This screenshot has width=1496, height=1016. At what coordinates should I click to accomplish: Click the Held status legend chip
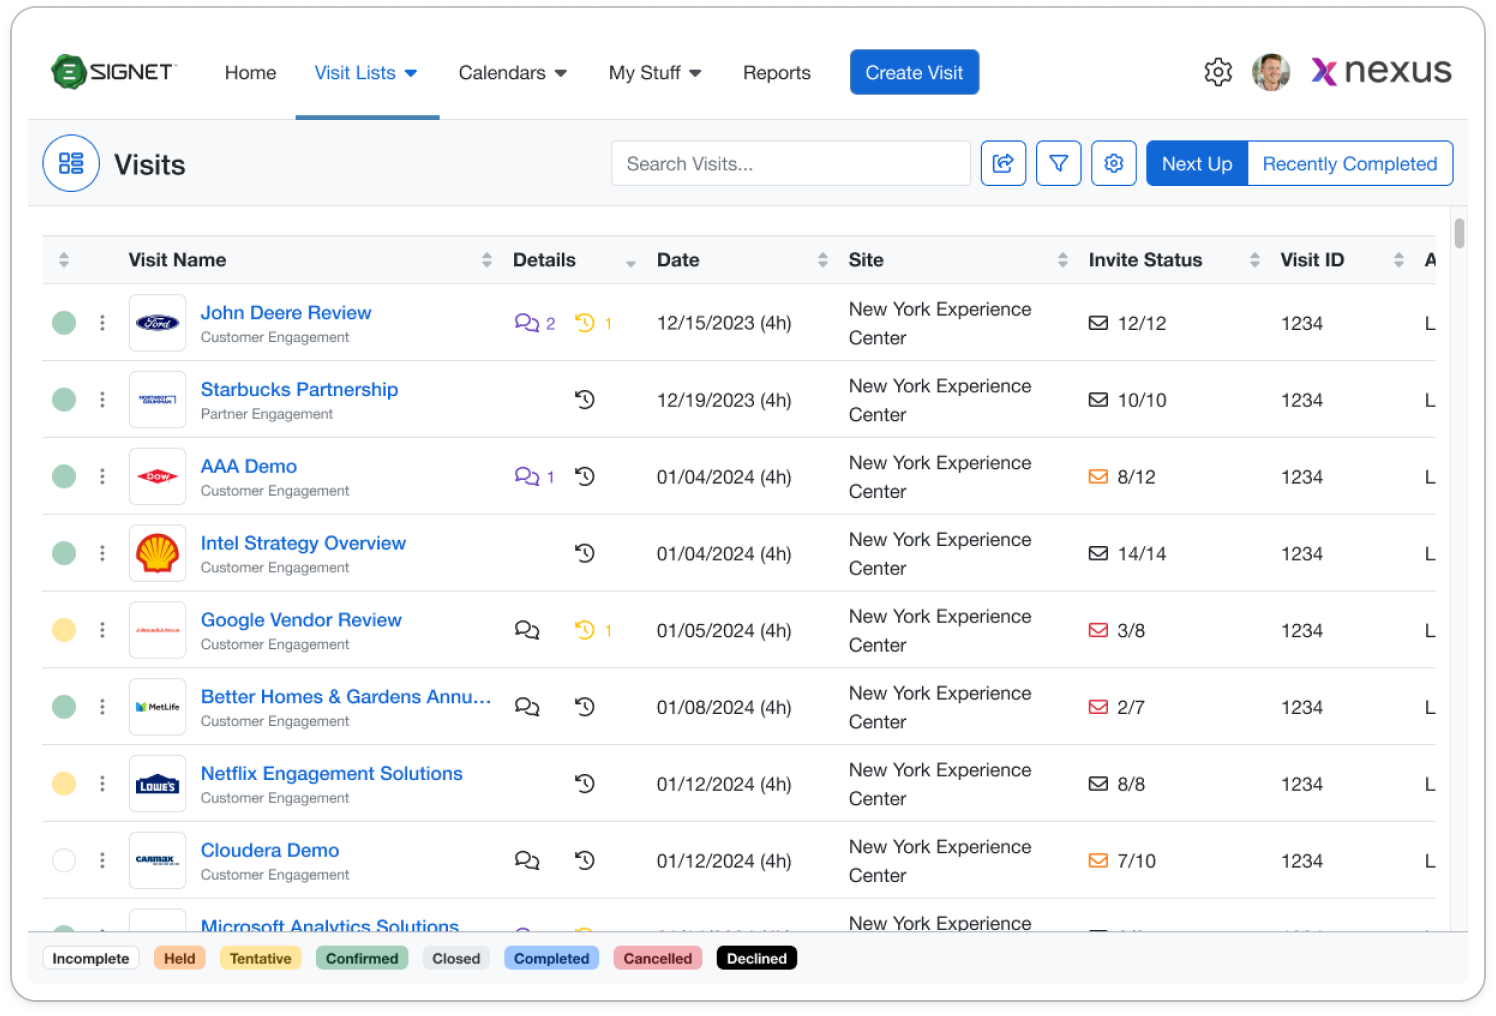180,958
